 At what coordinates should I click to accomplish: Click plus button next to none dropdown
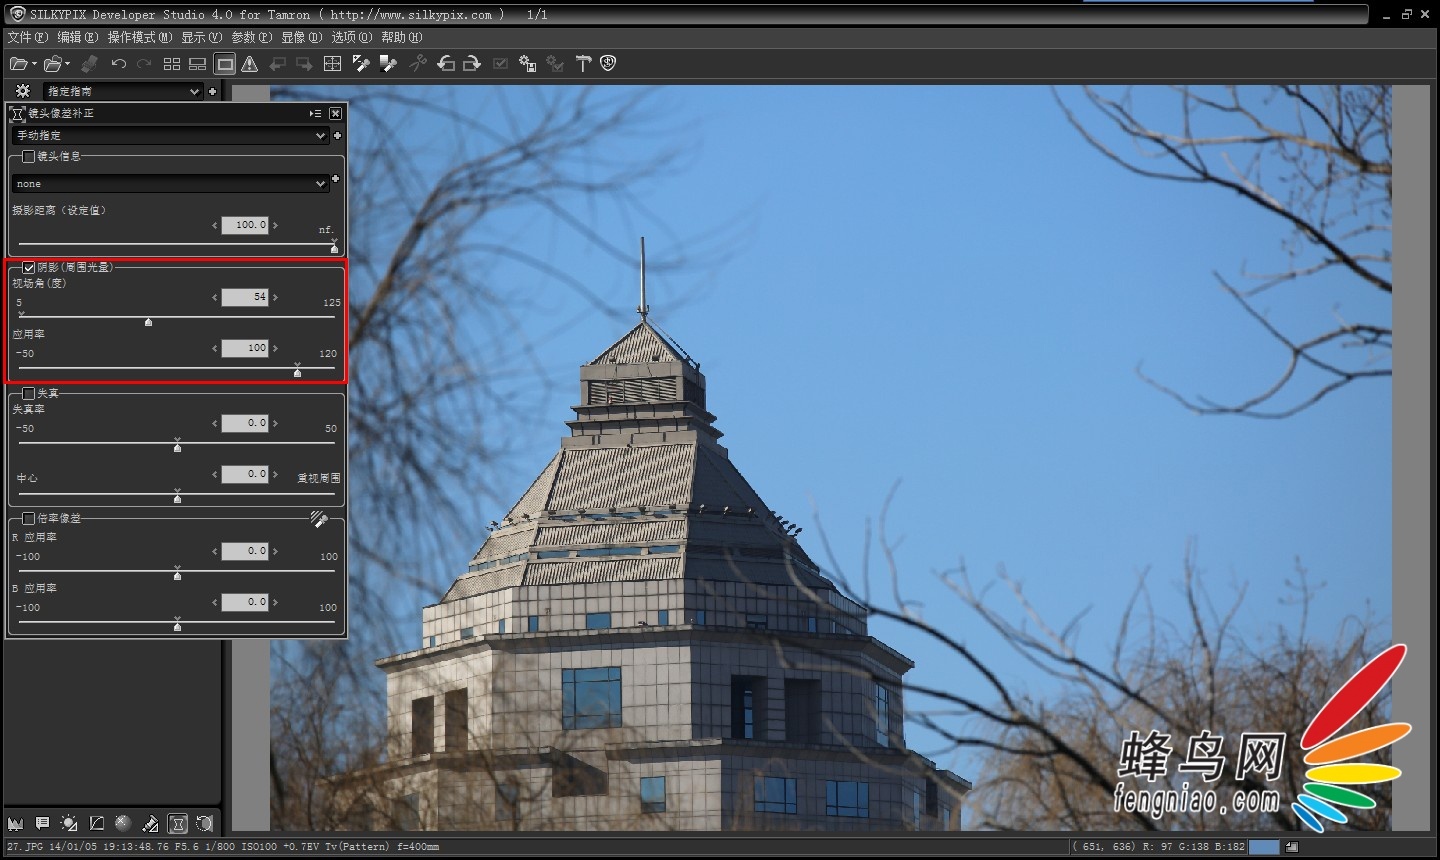[335, 179]
